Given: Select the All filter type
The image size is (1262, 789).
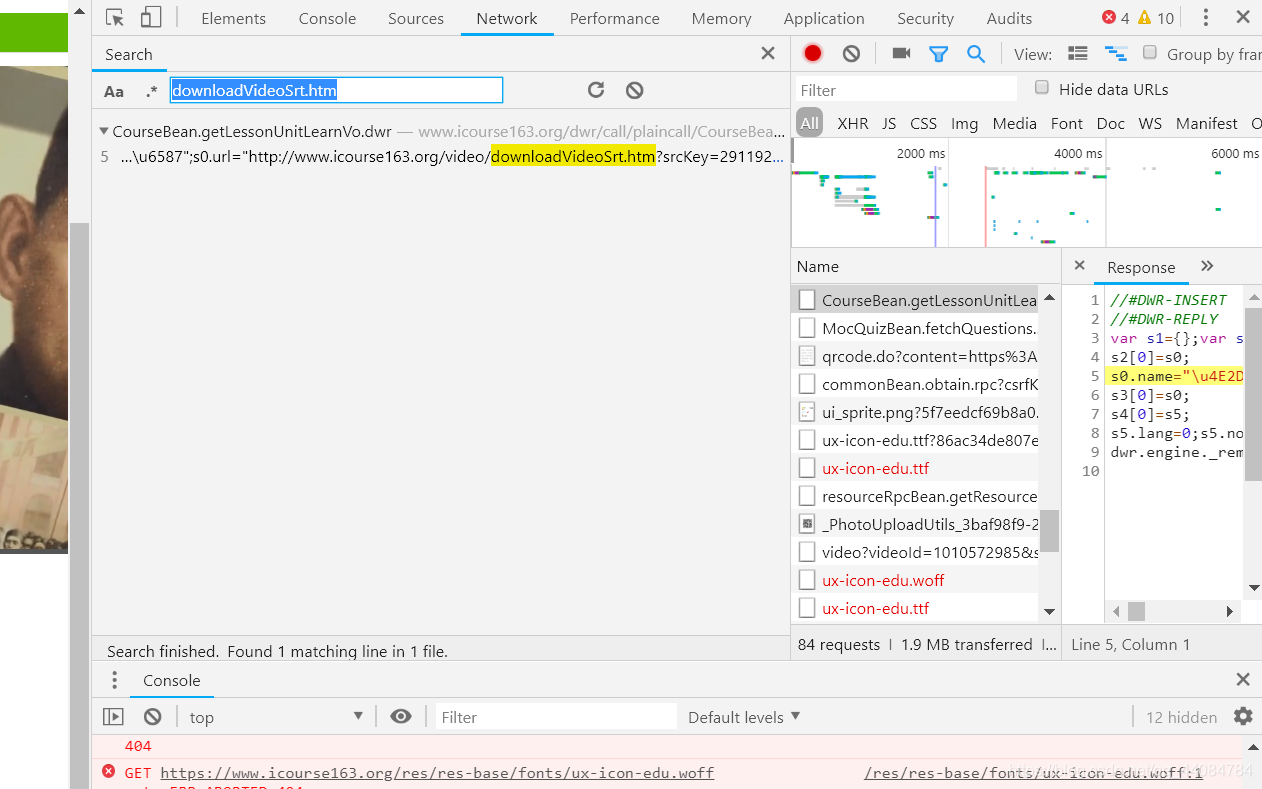Looking at the screenshot, I should (x=809, y=123).
